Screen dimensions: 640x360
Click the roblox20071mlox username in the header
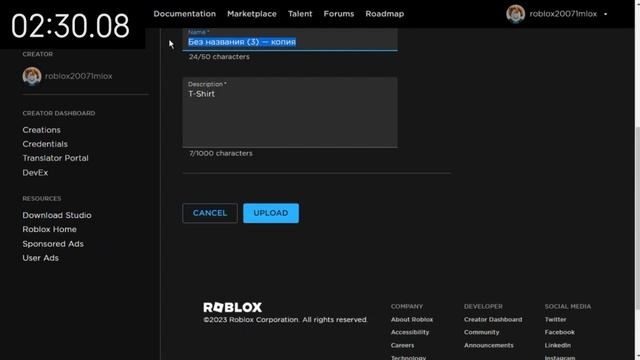(x=563, y=14)
